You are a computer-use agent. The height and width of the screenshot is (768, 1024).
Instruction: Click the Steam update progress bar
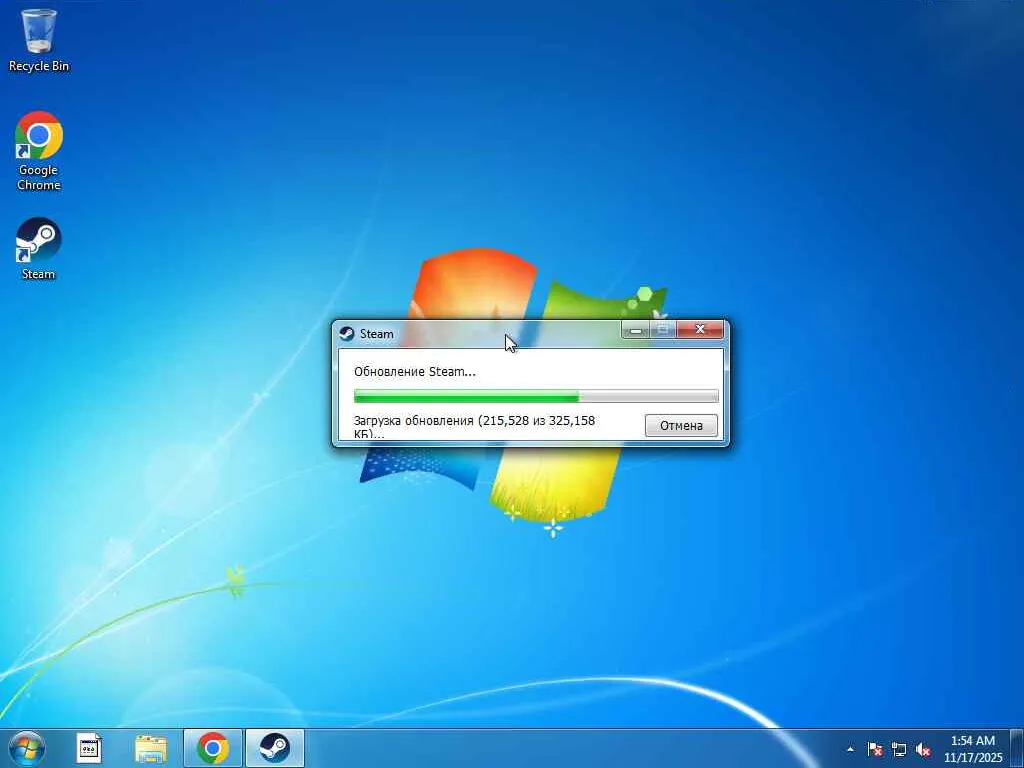536,396
